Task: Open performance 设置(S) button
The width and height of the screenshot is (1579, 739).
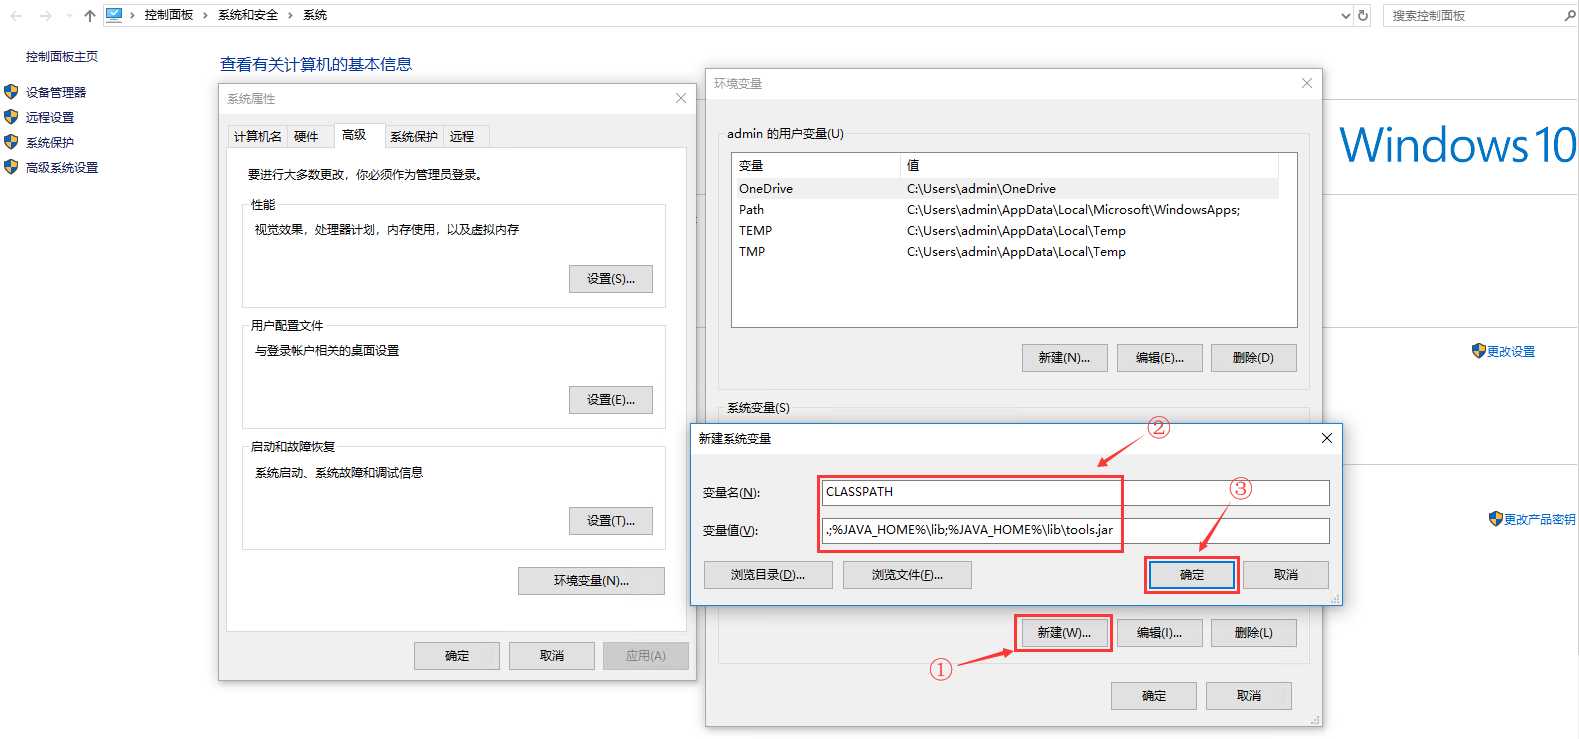Action: coord(611,279)
